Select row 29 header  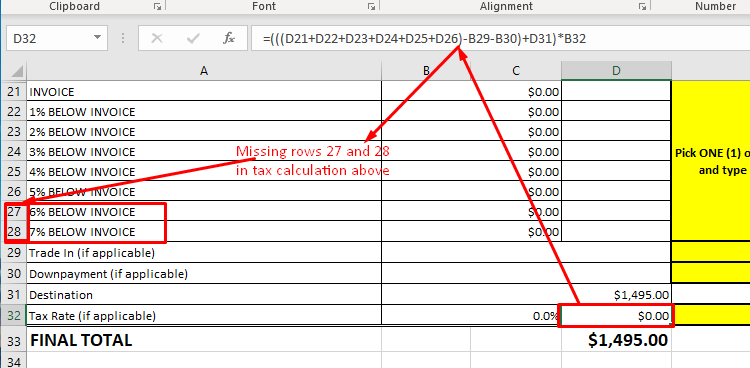click(14, 252)
